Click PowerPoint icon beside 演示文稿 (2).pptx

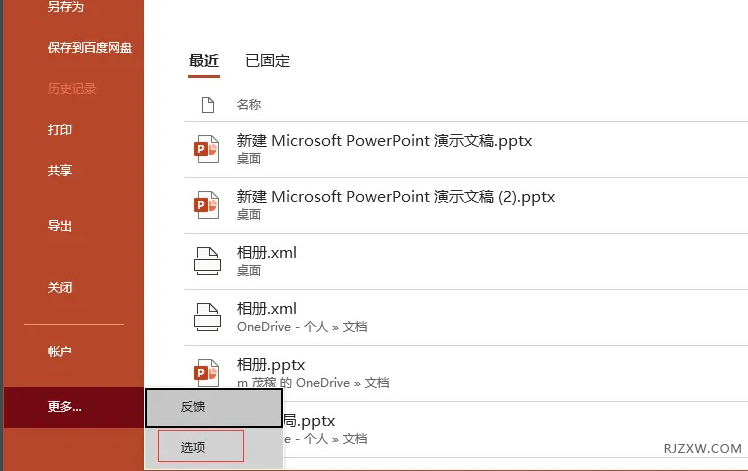click(x=205, y=204)
